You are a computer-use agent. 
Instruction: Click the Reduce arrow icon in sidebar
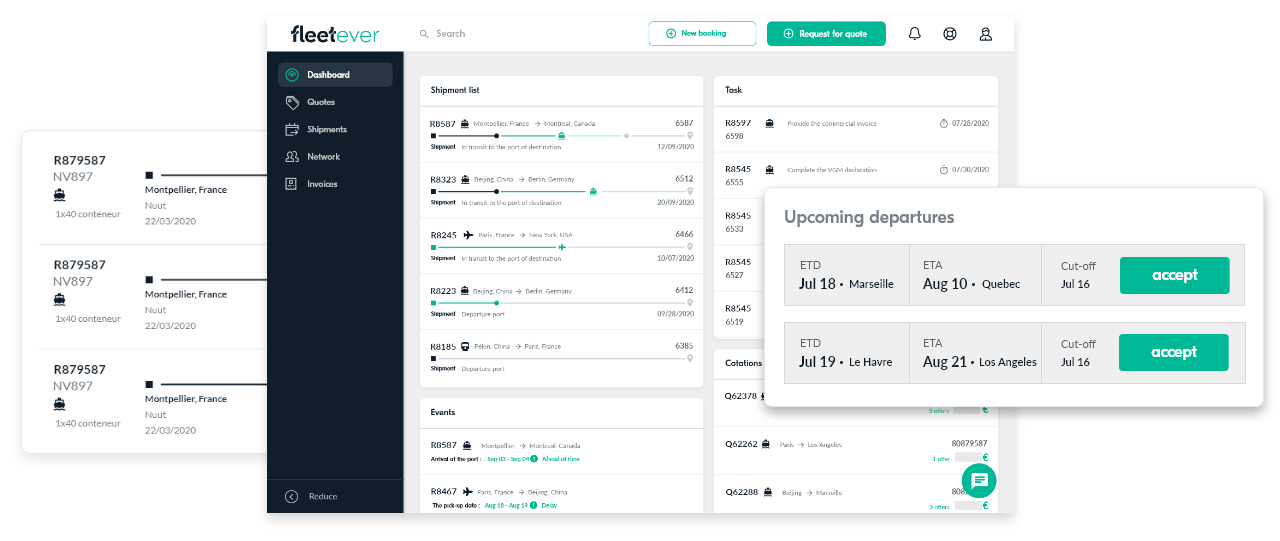(292, 496)
